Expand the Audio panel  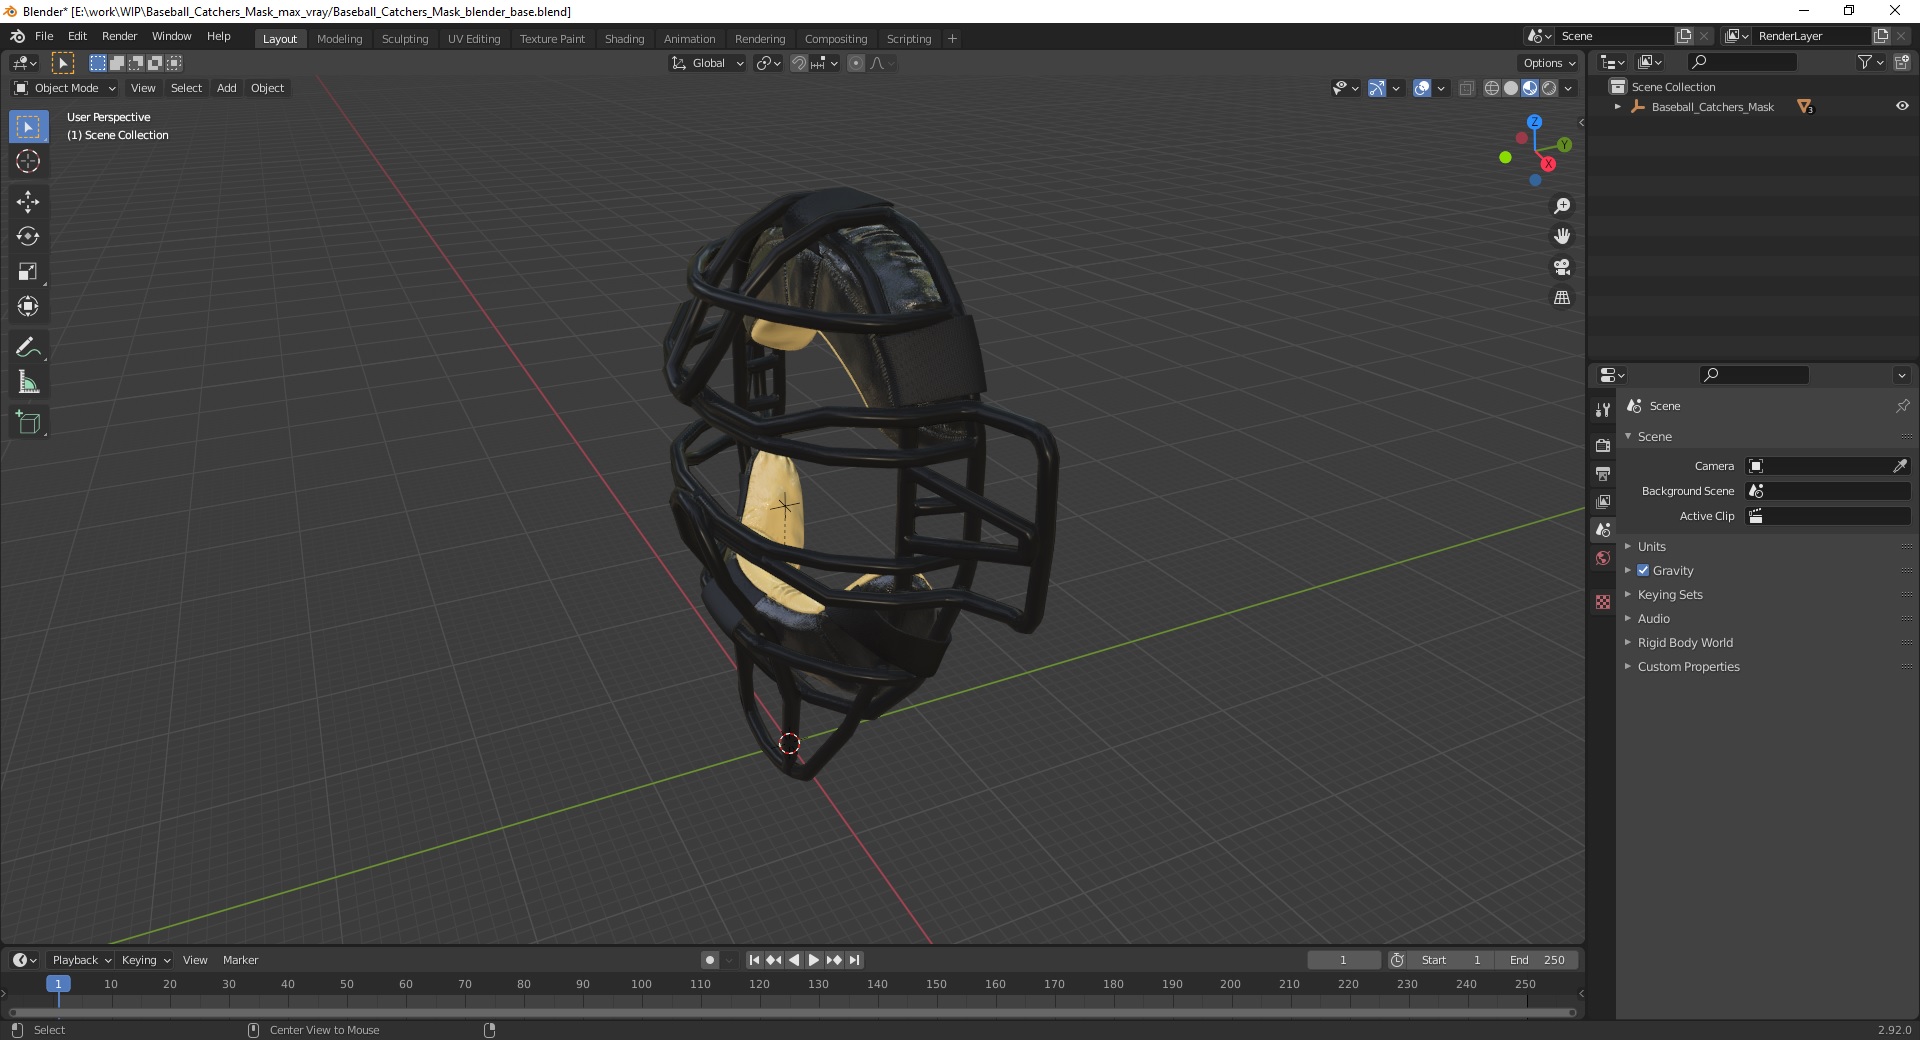click(1653, 618)
